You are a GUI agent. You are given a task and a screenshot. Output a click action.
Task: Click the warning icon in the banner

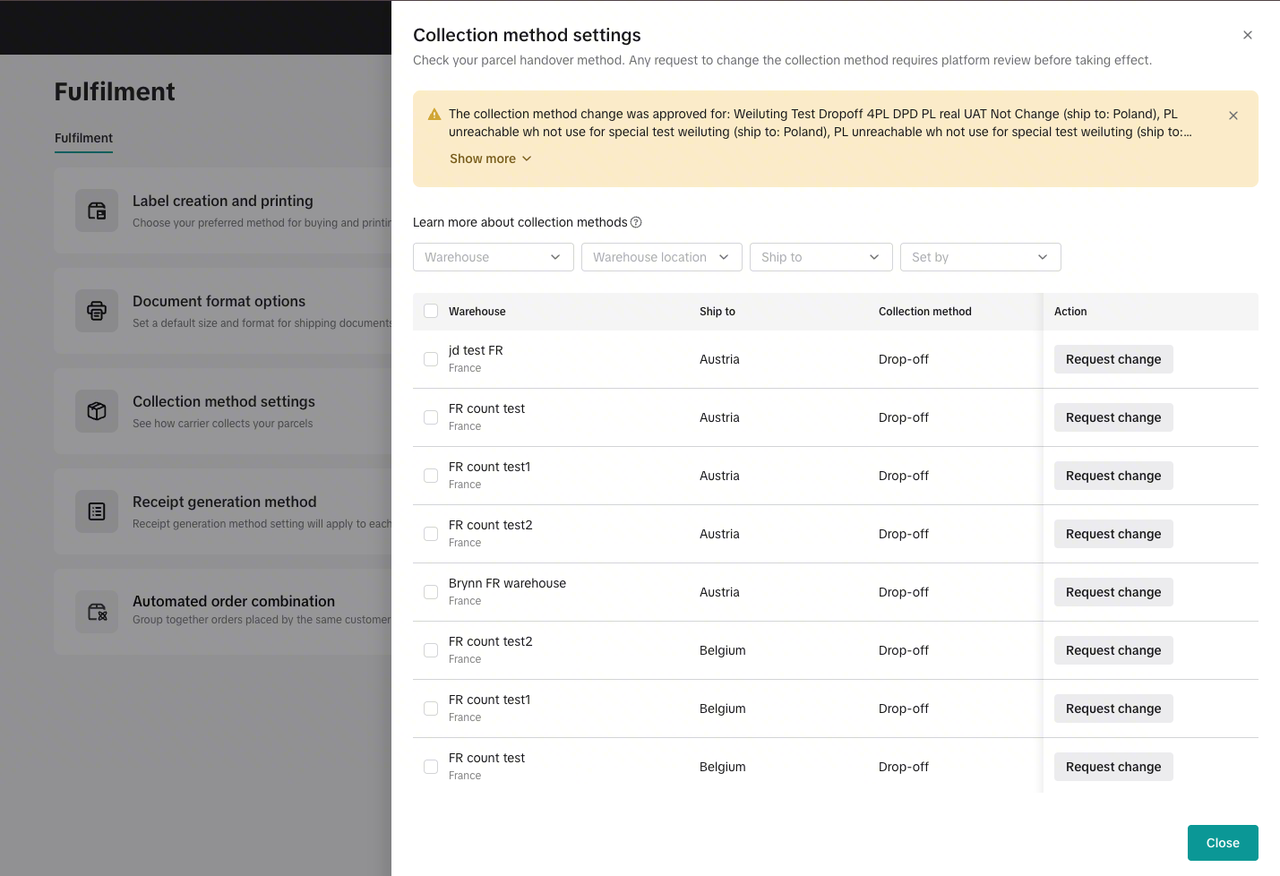tap(434, 114)
